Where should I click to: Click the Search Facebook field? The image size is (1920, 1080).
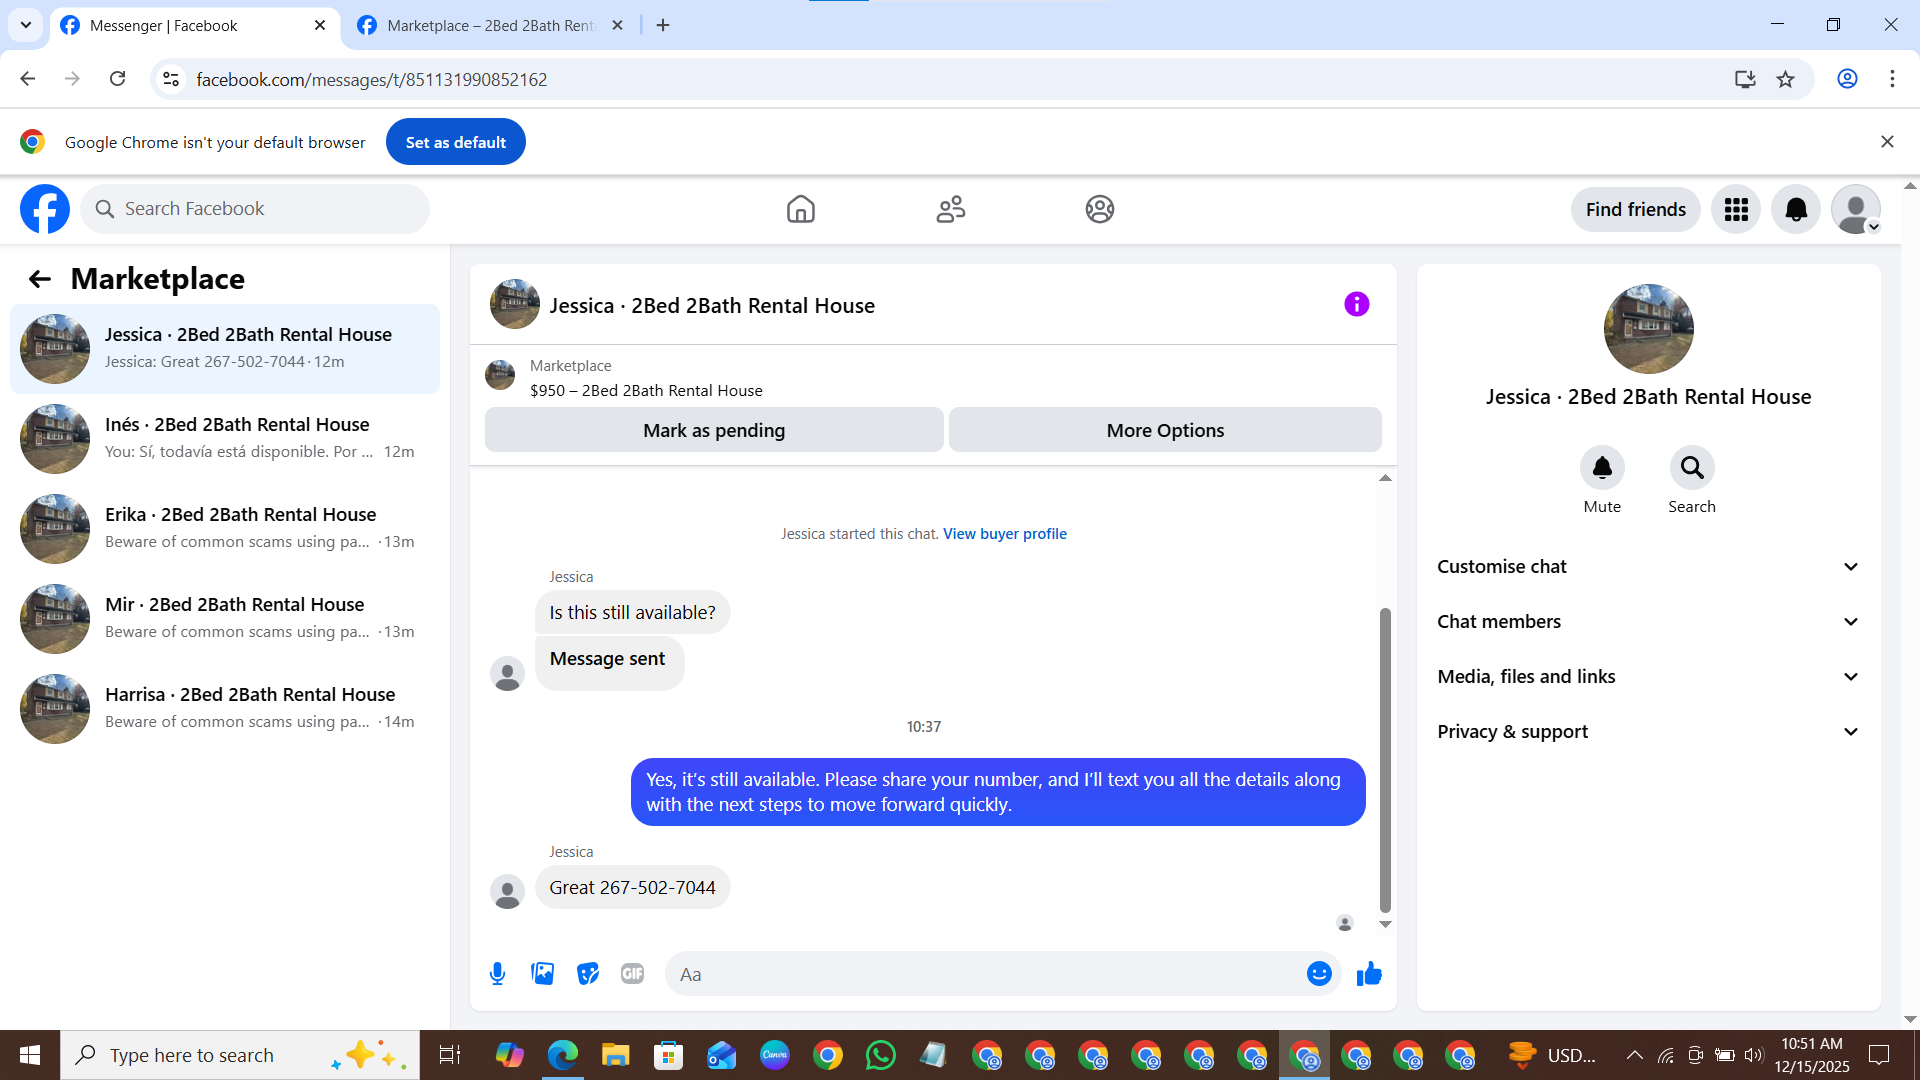(255, 209)
